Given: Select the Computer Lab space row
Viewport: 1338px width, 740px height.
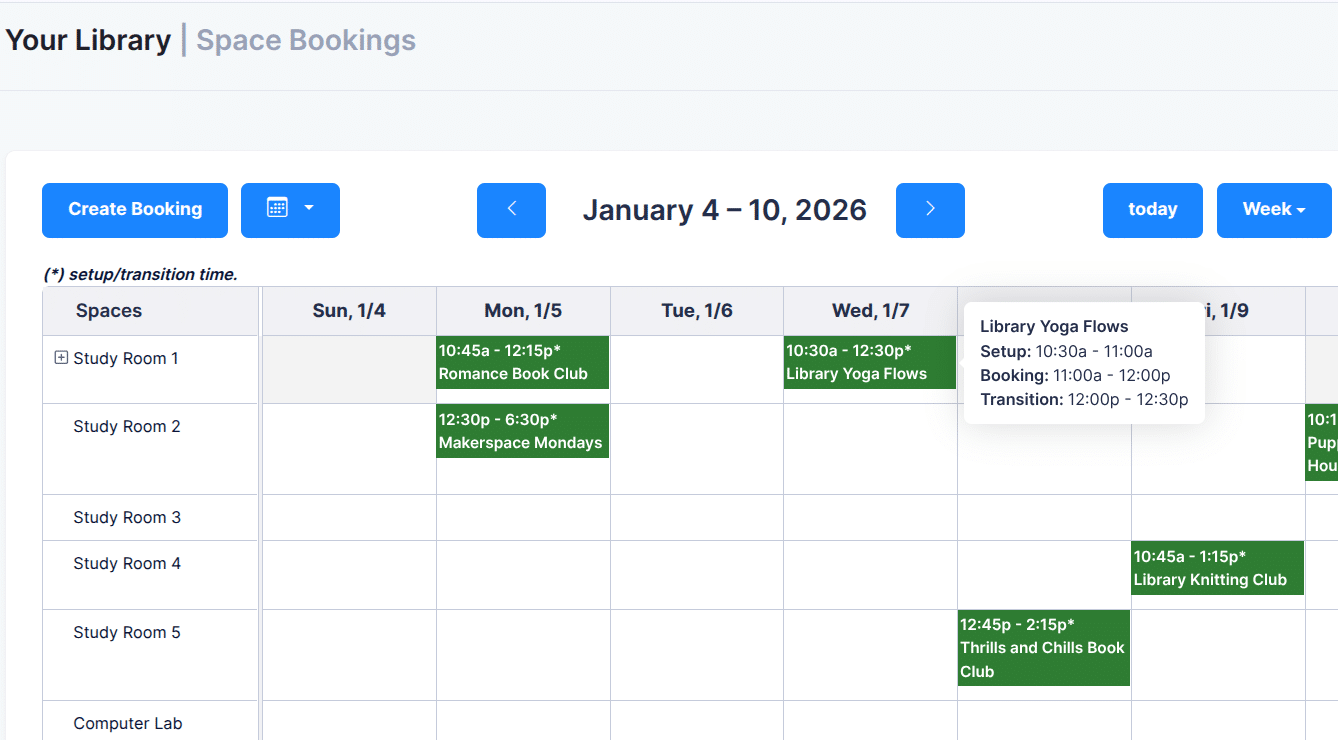Looking at the screenshot, I should point(128,723).
